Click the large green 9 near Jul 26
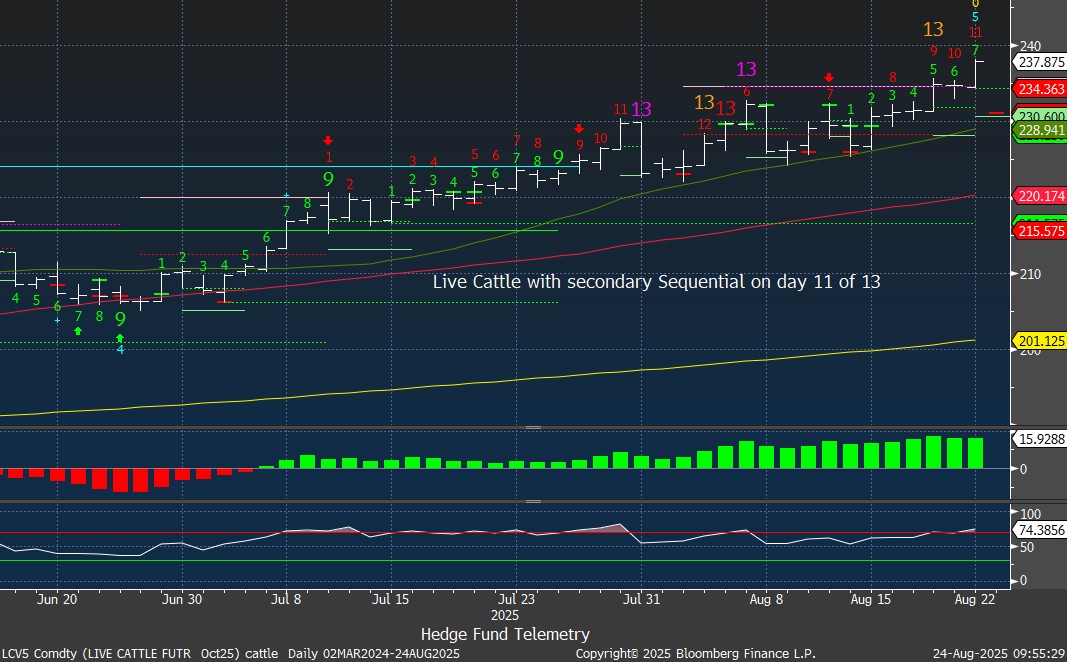The height and width of the screenshot is (662, 1067). (558, 157)
